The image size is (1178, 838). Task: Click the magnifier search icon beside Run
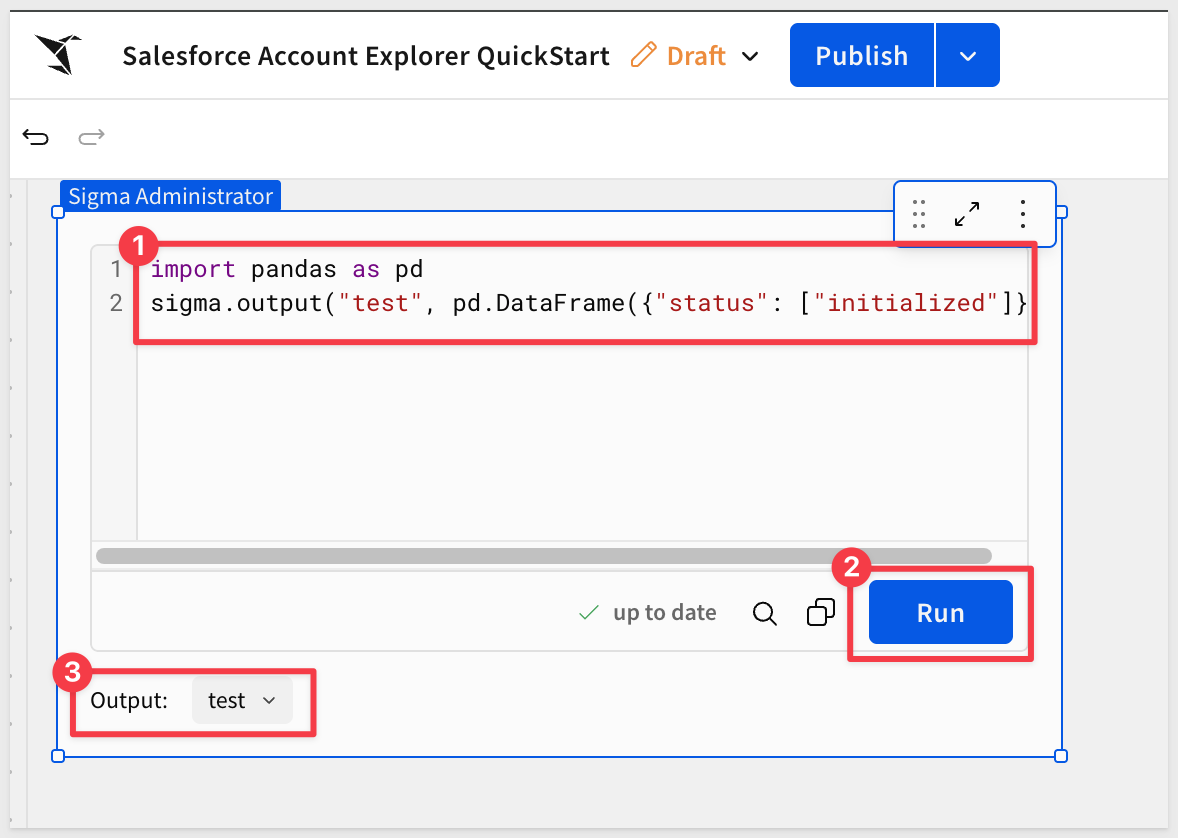764,613
